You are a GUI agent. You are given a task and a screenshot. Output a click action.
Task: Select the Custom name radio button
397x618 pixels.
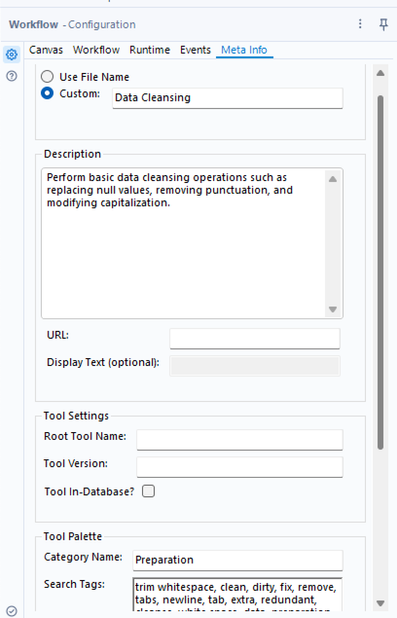coord(47,93)
